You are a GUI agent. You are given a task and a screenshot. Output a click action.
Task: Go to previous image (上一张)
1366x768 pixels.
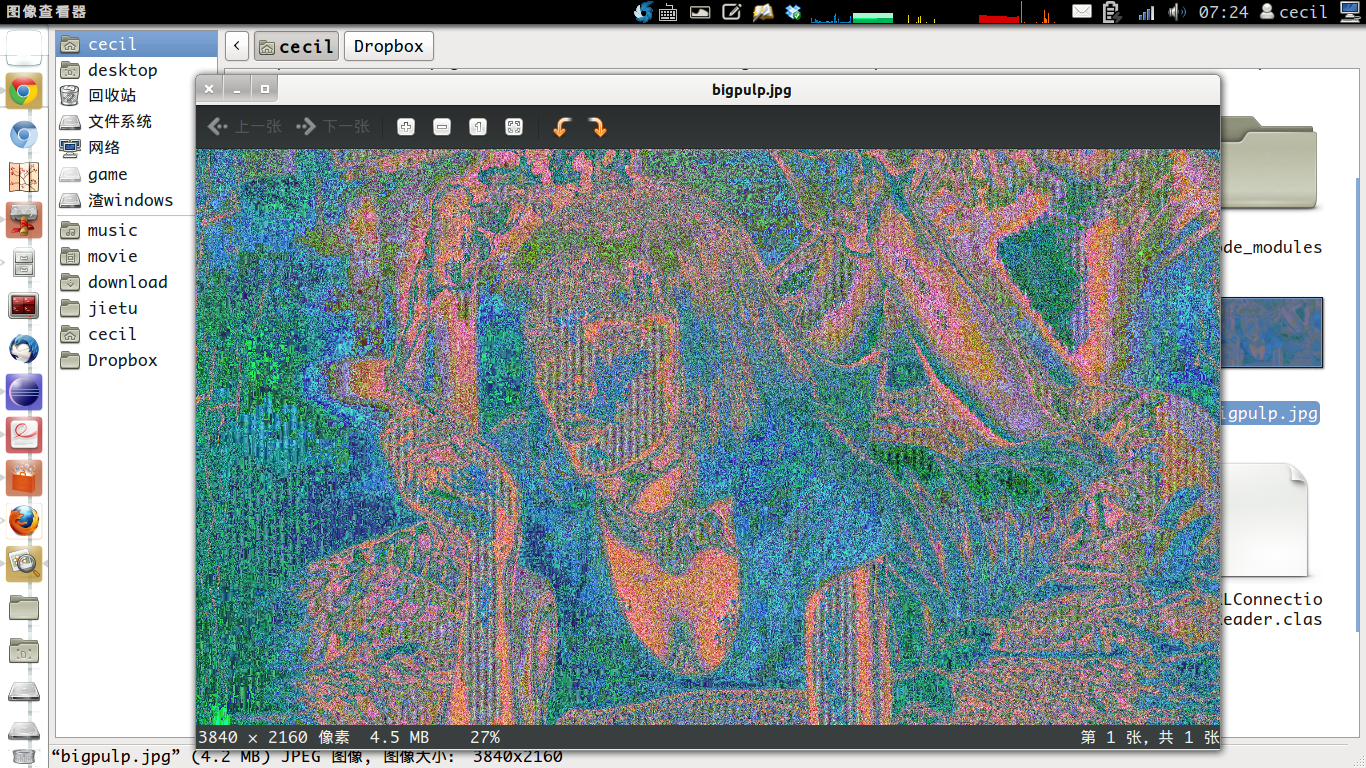[x=245, y=127]
